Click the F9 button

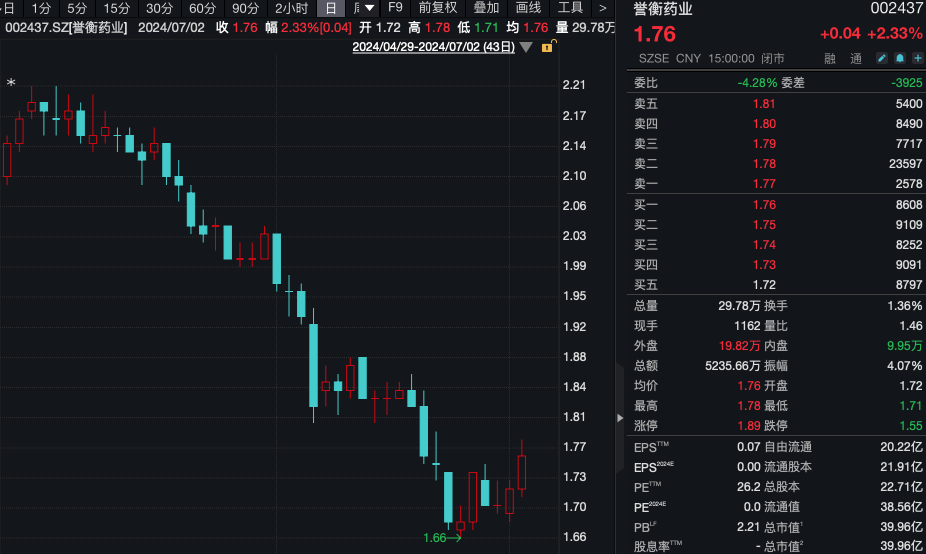coord(396,8)
